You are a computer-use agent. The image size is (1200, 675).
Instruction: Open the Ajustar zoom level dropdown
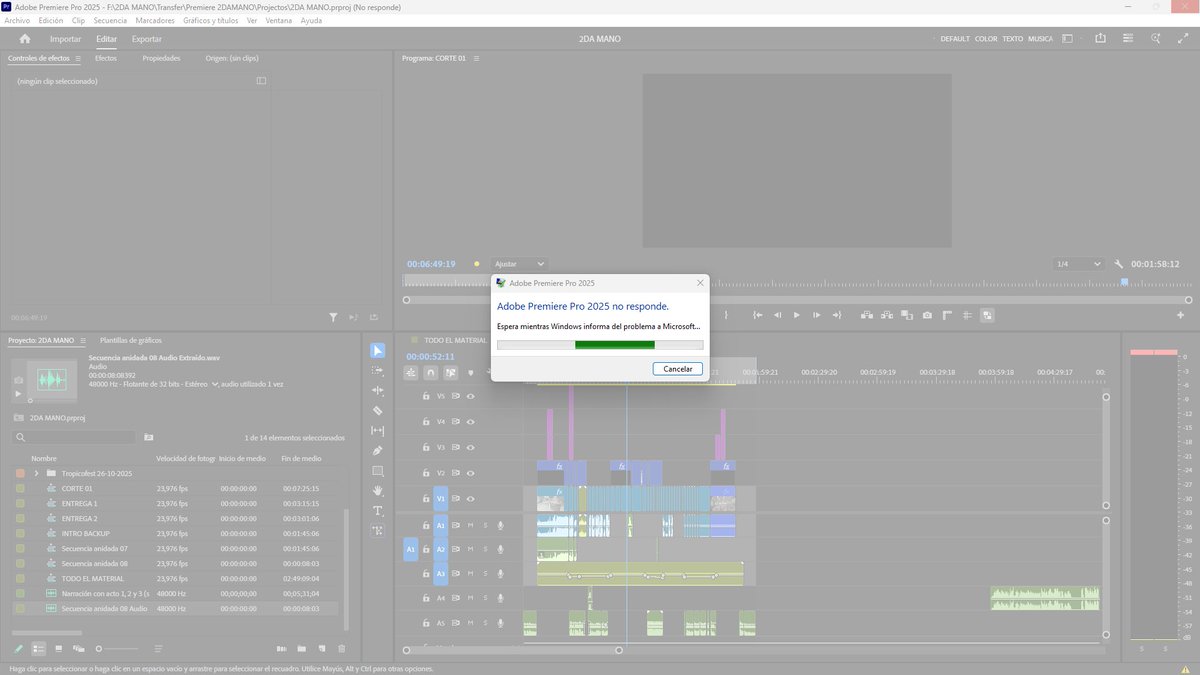pyautogui.click(x=520, y=264)
